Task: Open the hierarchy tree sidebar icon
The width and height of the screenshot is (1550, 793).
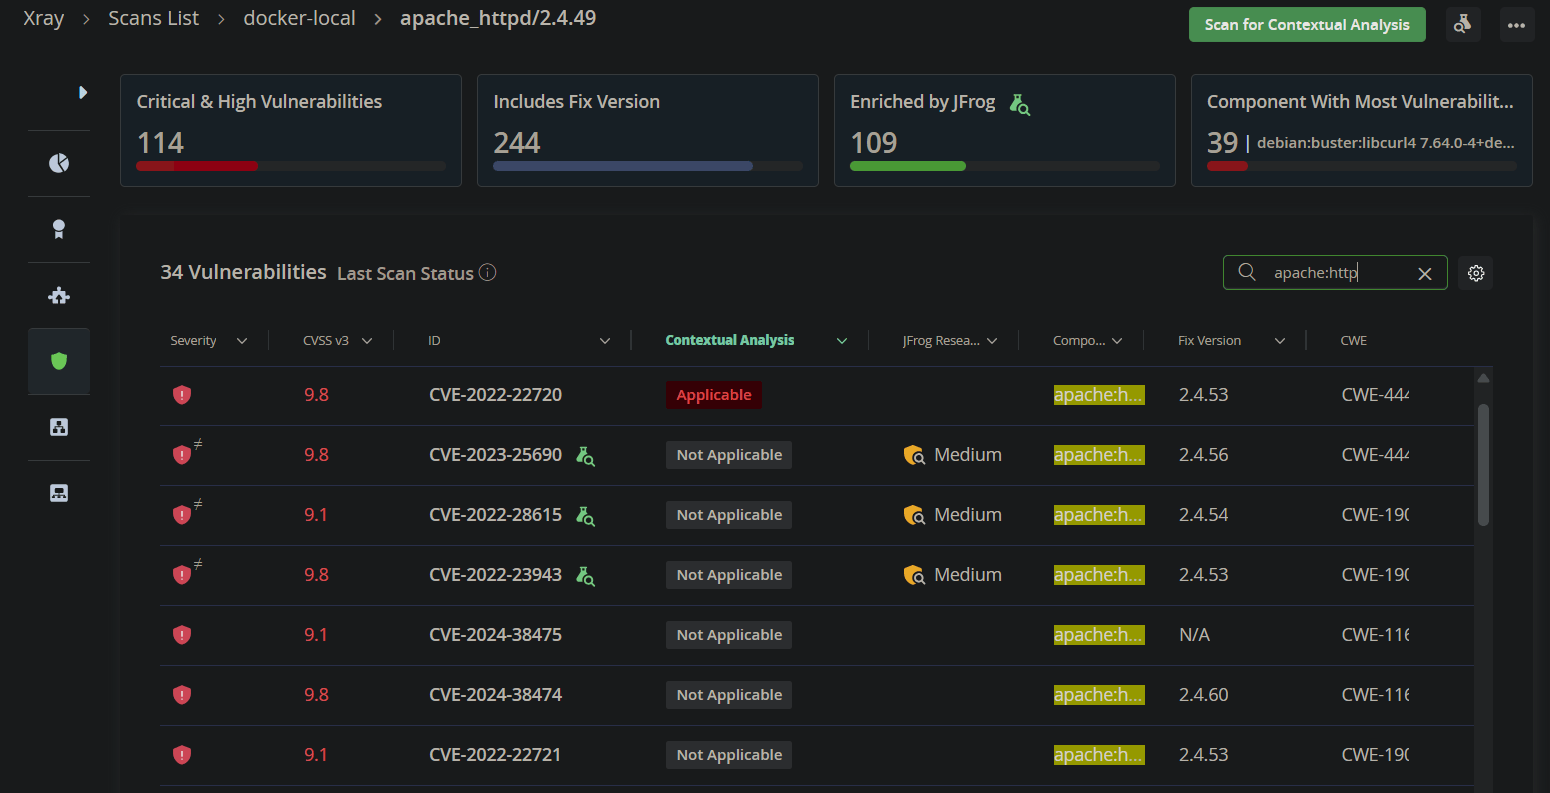Action: coord(59,427)
